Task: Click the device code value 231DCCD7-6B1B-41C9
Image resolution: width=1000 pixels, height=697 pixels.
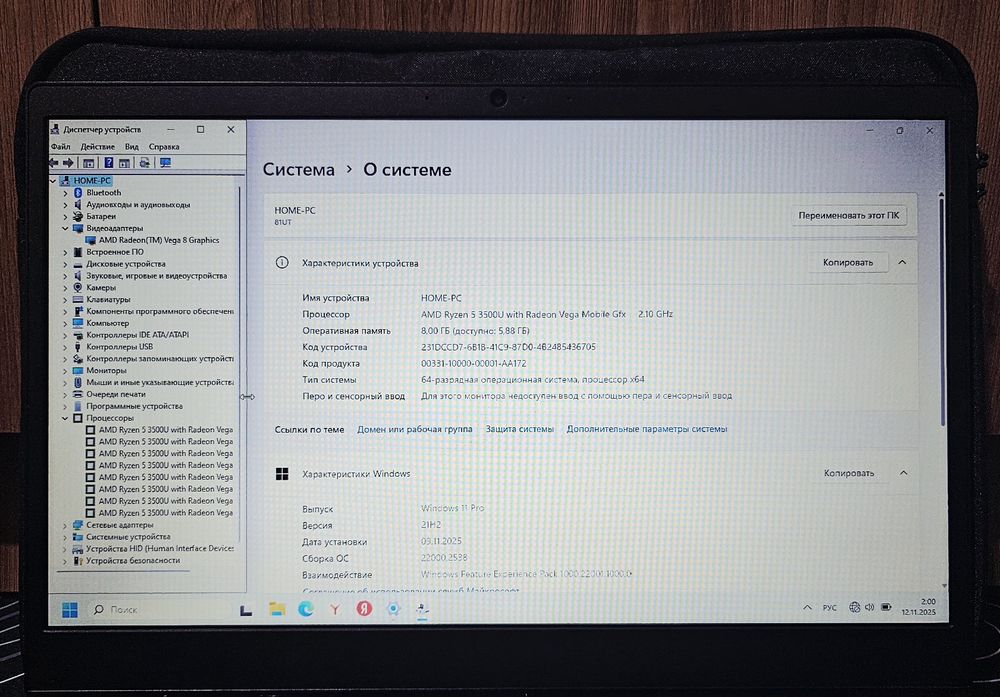Action: pos(508,347)
